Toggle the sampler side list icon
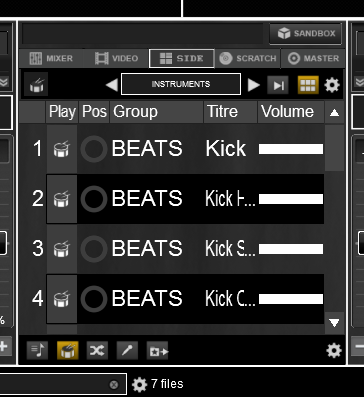 point(68,351)
